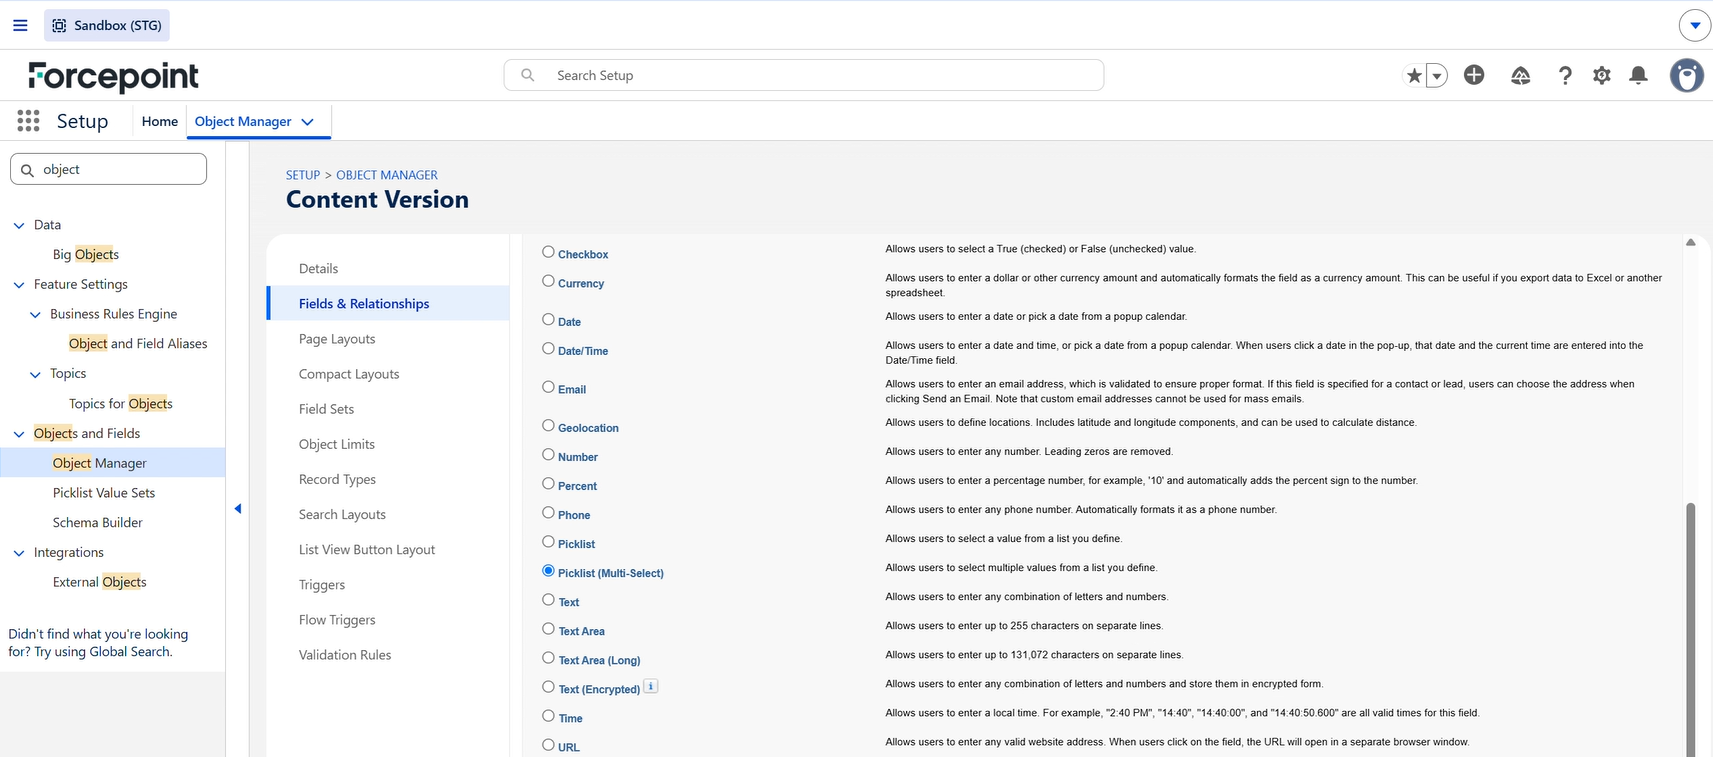This screenshot has width=1713, height=757.
Task: Select the Checkbox field type radio
Action: (x=548, y=252)
